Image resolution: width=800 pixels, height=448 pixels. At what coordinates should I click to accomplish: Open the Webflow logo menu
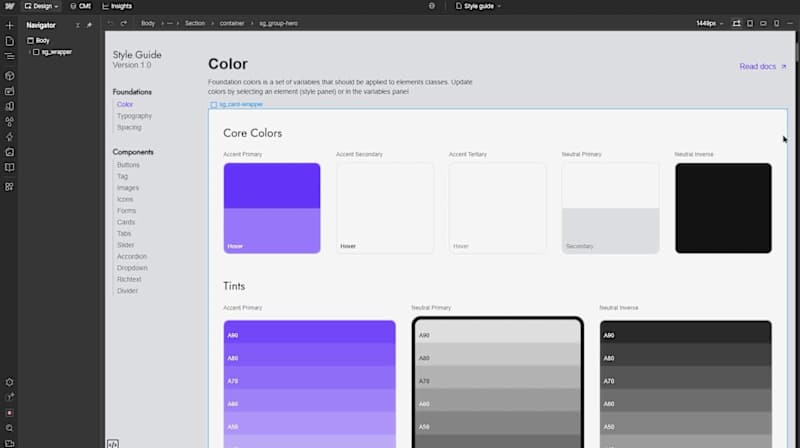[9, 6]
